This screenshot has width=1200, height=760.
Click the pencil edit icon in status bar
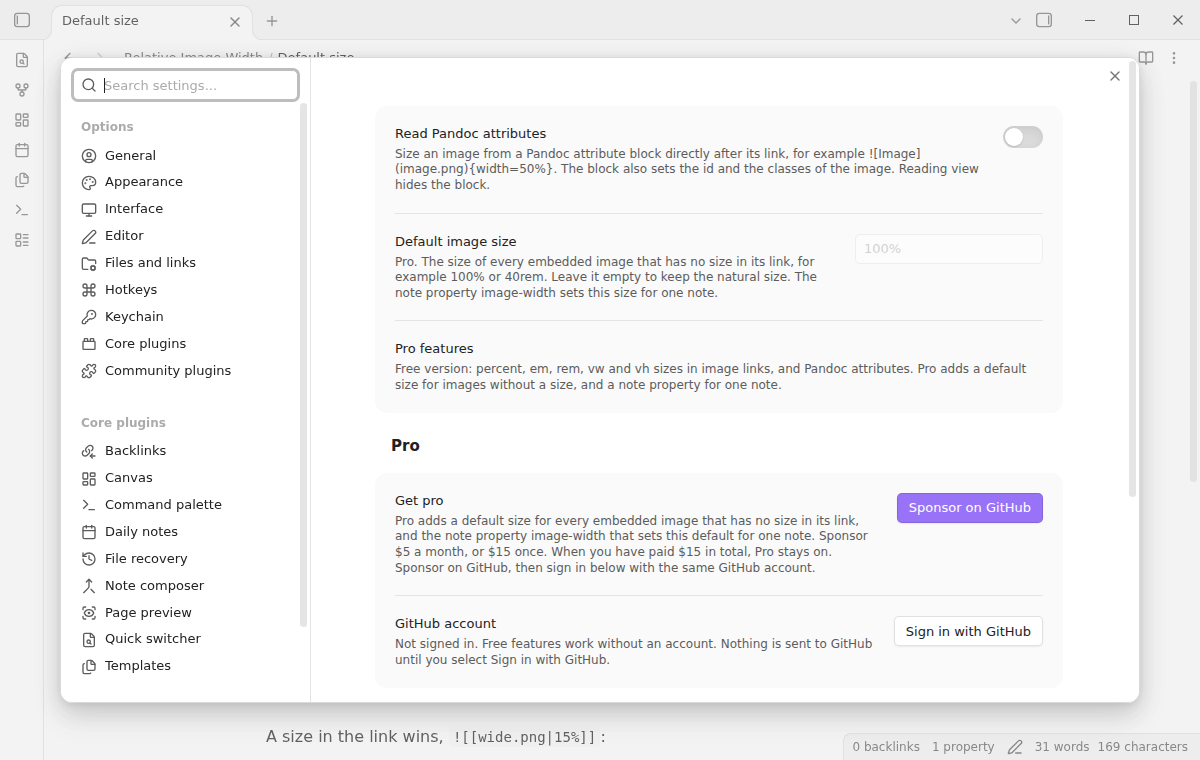(x=1015, y=747)
